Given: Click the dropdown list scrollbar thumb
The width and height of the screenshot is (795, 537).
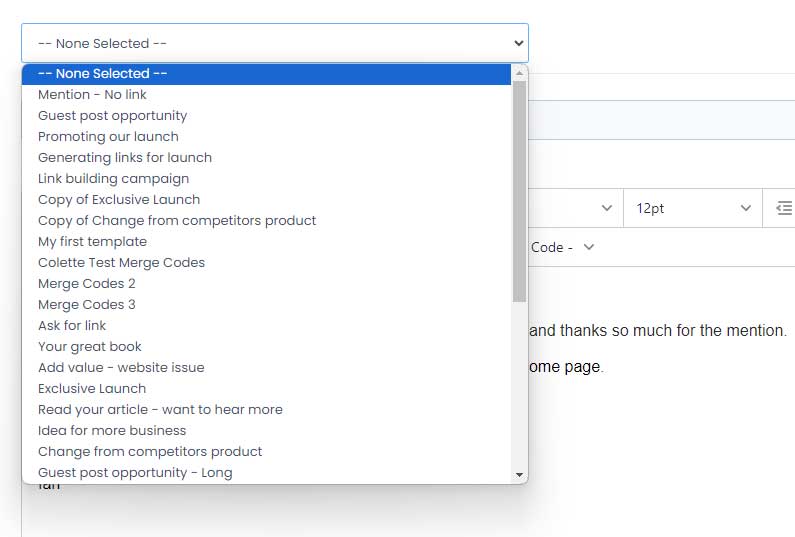Looking at the screenshot, I should point(519,191).
